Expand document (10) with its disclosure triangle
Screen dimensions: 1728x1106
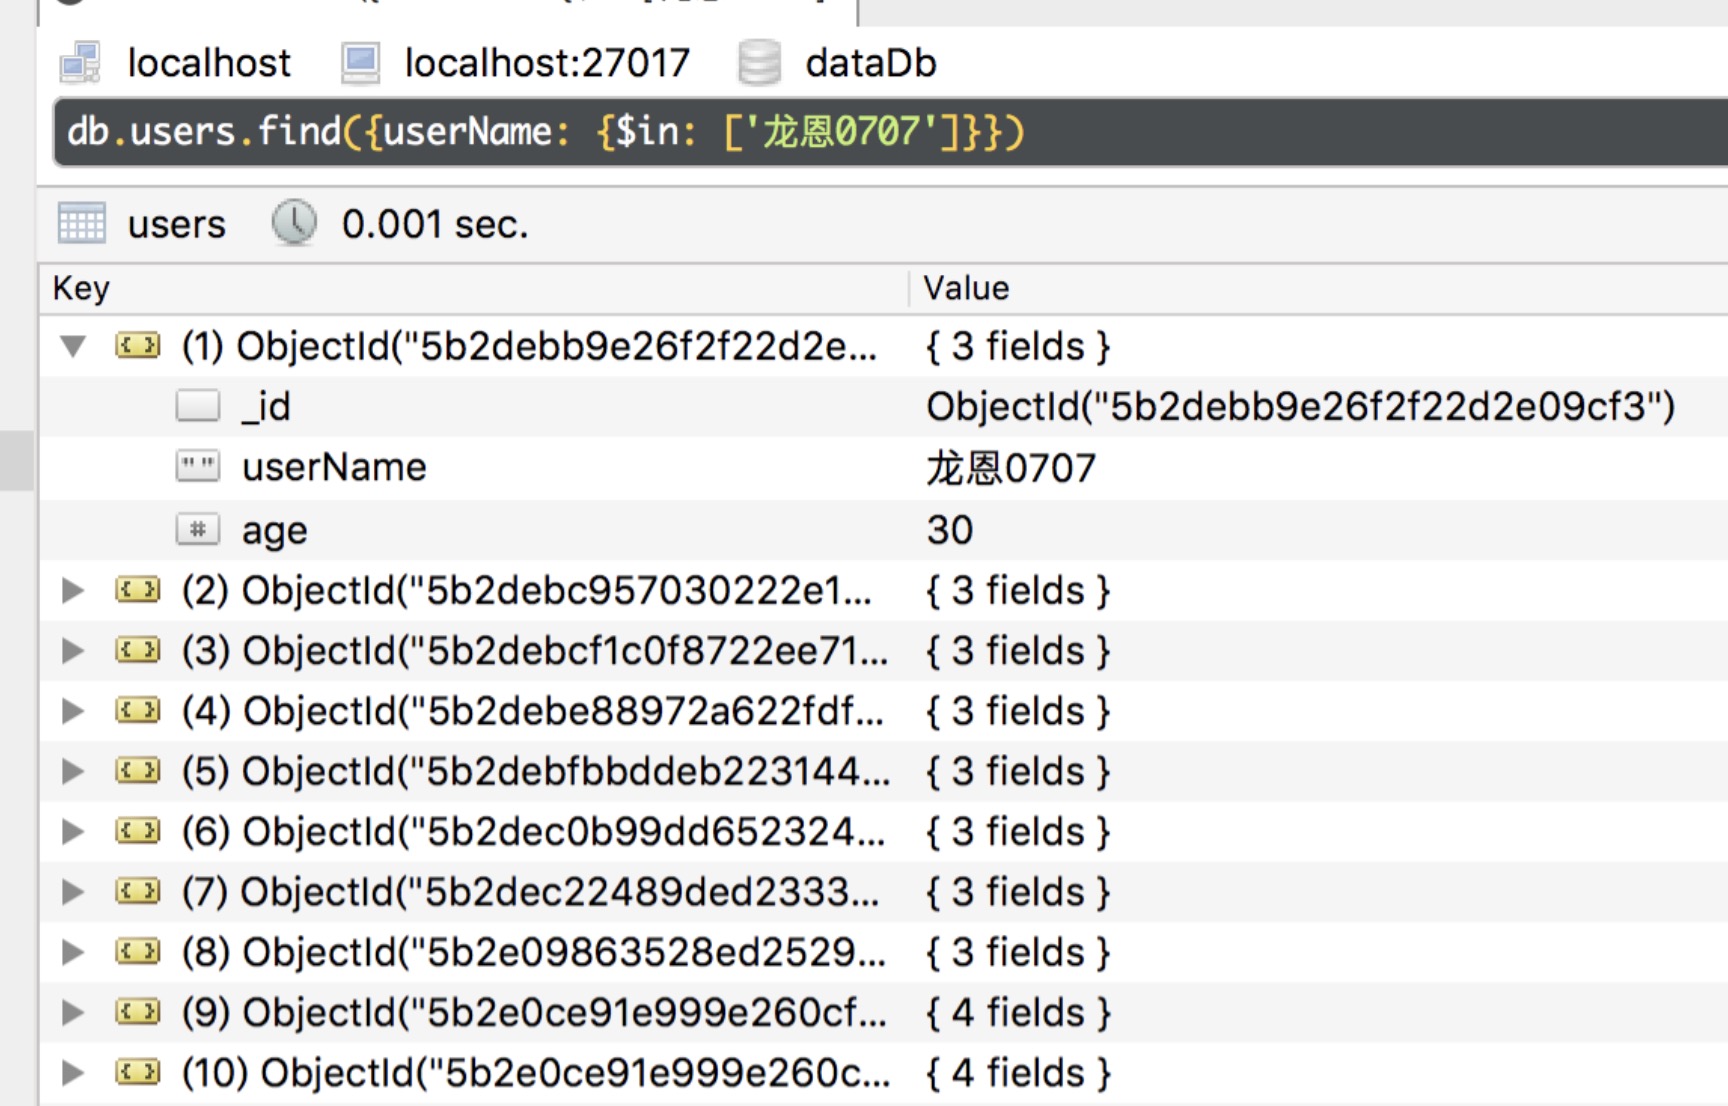[73, 1072]
